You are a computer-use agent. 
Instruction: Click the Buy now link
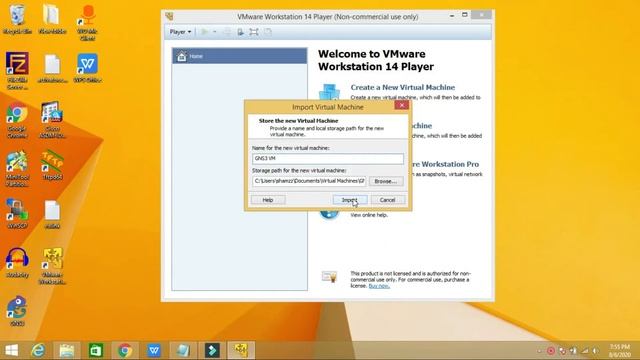click(x=379, y=286)
